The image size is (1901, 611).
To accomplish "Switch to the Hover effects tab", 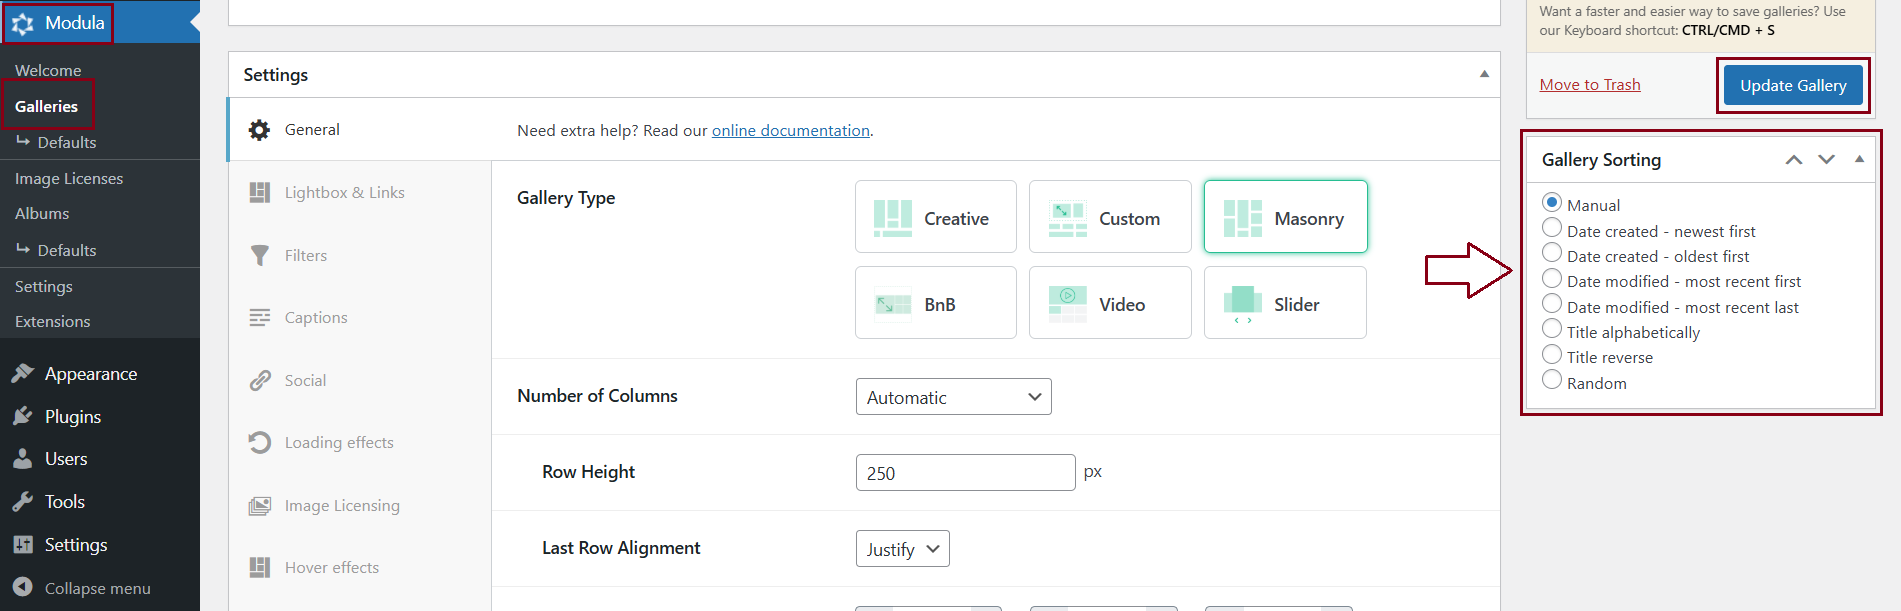I will 331,568.
